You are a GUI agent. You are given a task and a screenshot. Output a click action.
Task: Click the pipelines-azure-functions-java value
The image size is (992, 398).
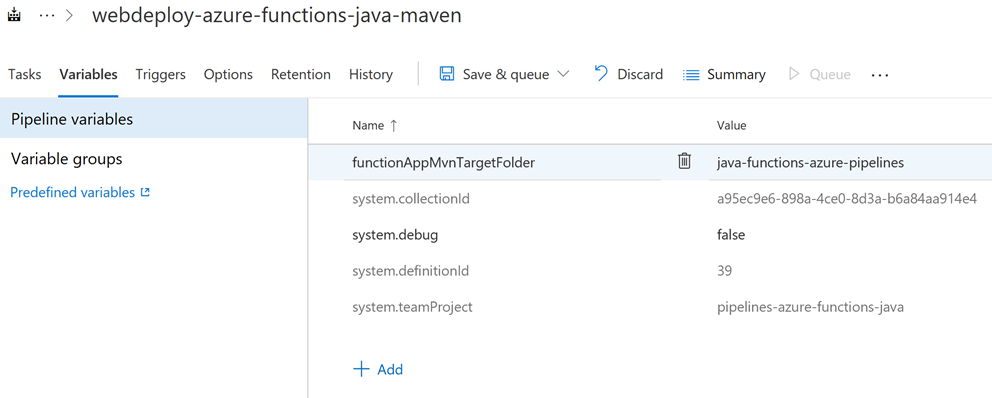click(x=810, y=308)
